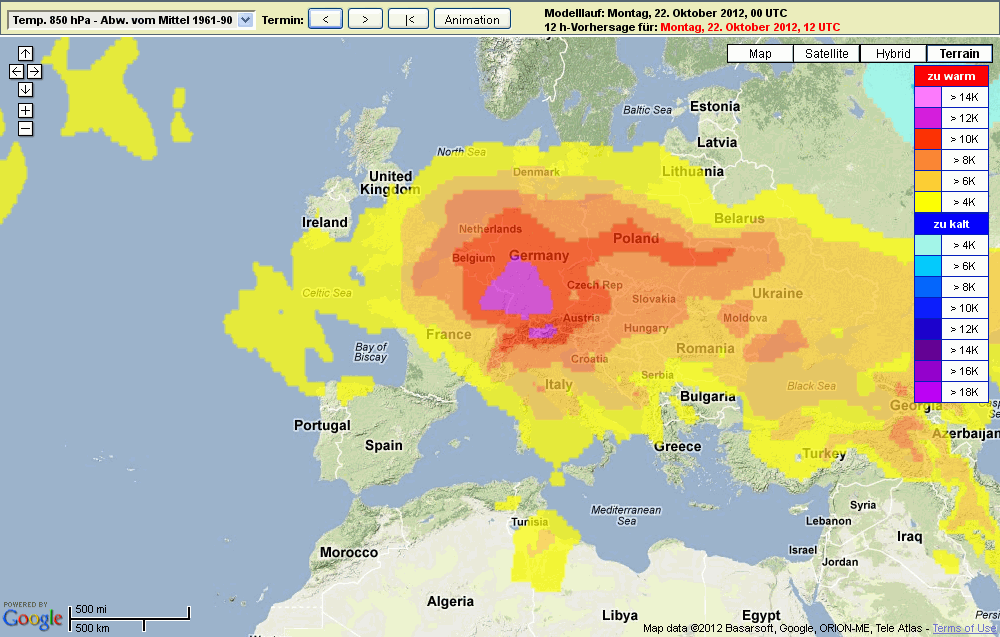The height and width of the screenshot is (637, 1000).
Task: Click the 'zu warm' legend header
Action: (951, 76)
